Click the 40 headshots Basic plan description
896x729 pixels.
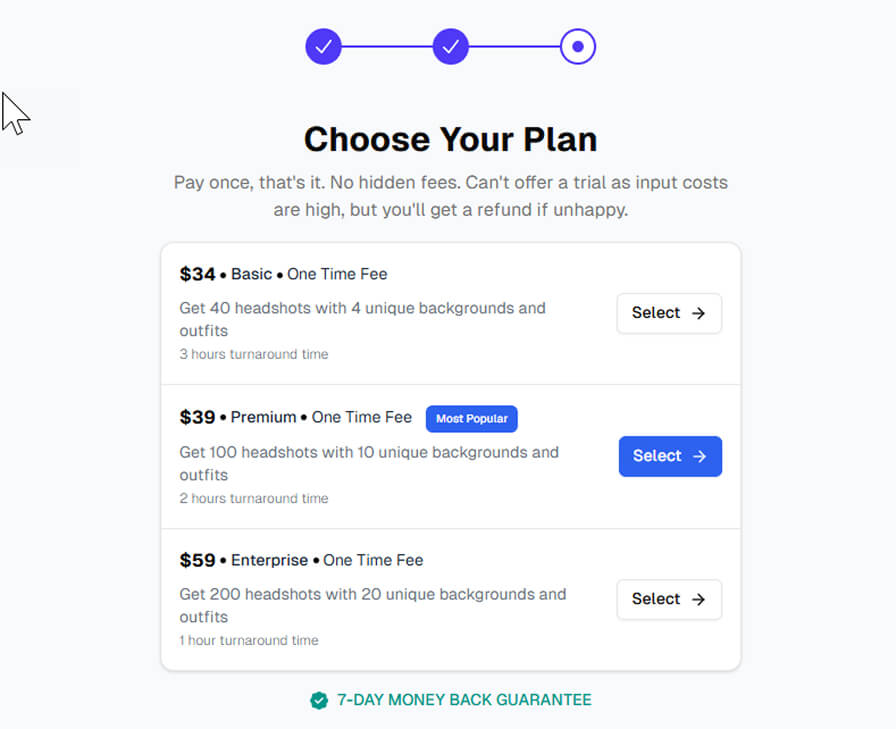[x=362, y=319]
